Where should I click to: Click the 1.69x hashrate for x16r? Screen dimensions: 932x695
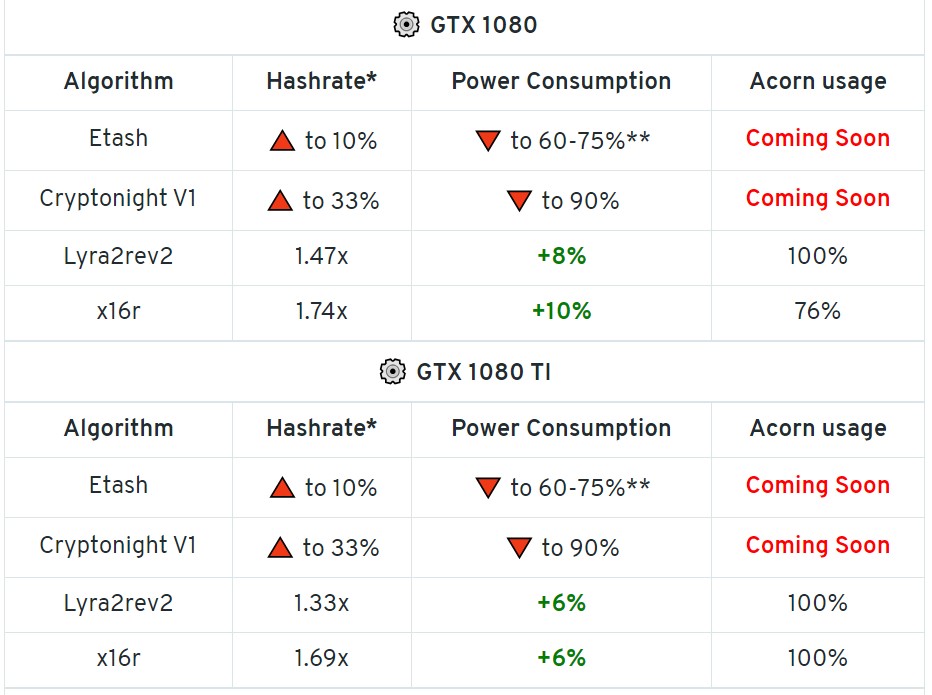pos(321,658)
